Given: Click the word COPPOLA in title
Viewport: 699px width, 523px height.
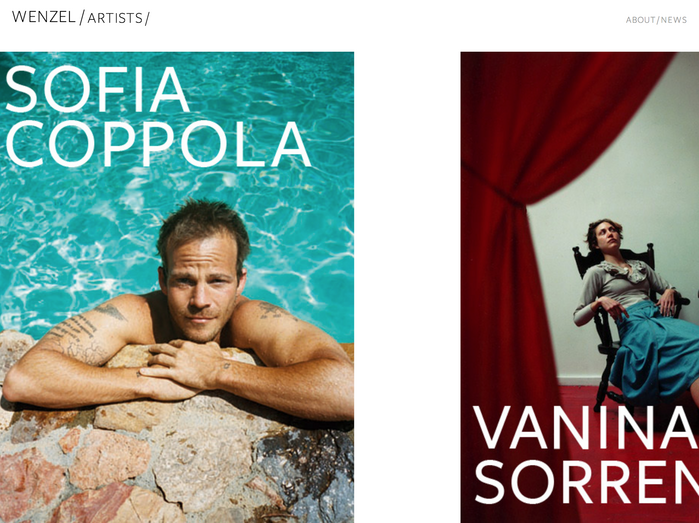Looking at the screenshot, I should [157, 144].
